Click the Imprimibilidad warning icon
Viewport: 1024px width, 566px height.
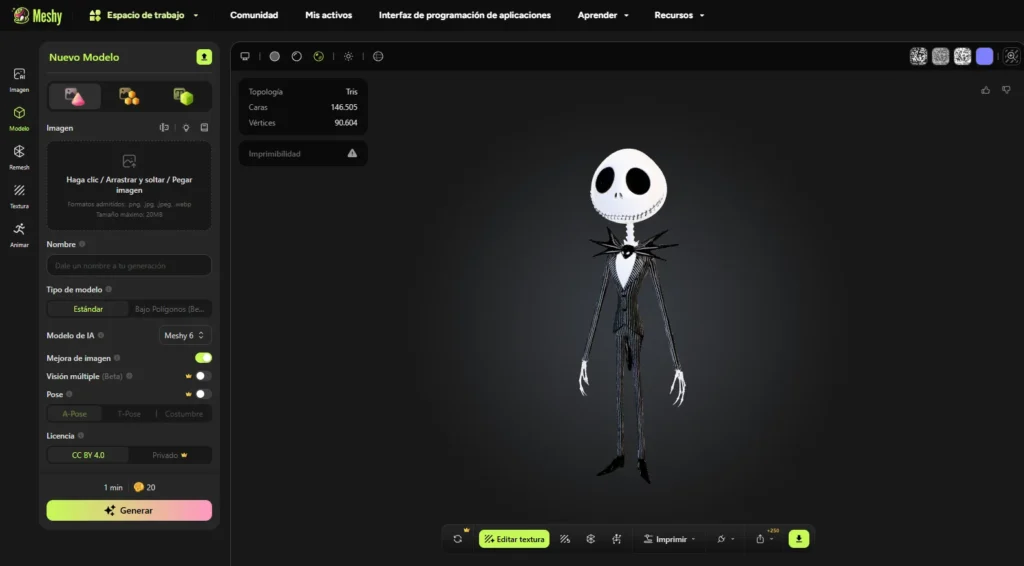coord(352,154)
